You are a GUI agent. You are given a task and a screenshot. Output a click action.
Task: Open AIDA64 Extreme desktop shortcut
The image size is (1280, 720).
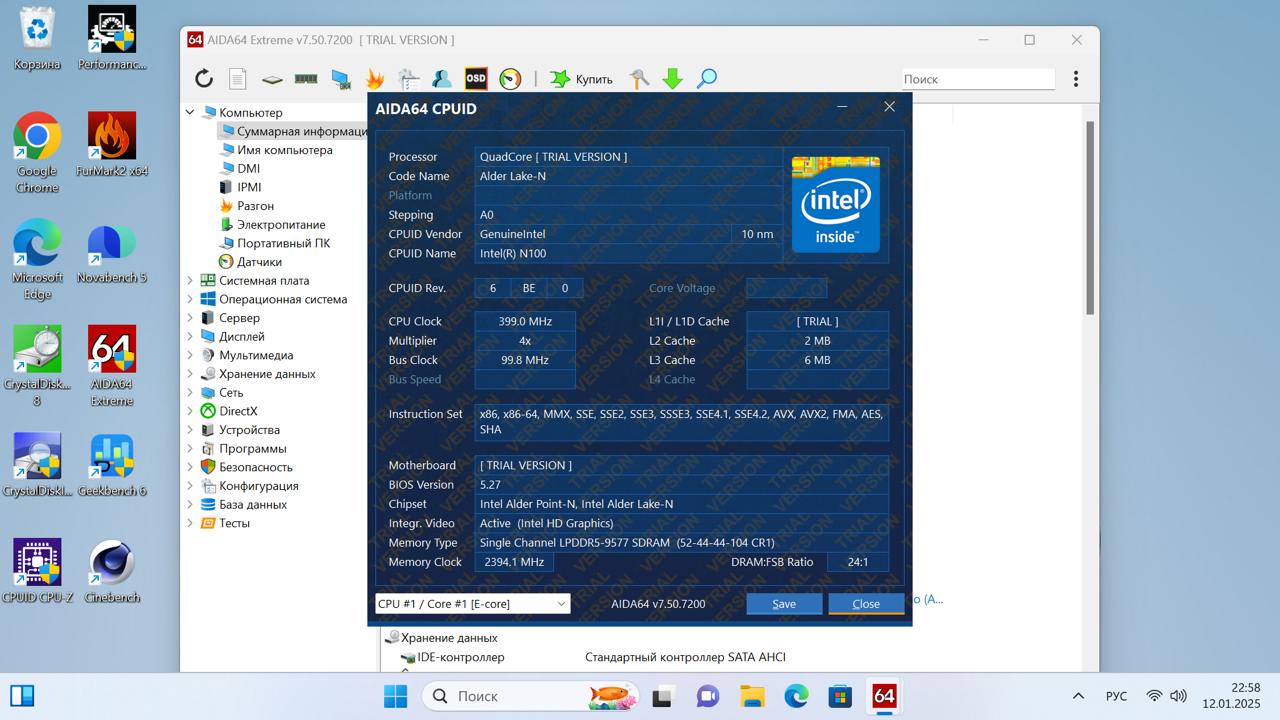pos(112,366)
